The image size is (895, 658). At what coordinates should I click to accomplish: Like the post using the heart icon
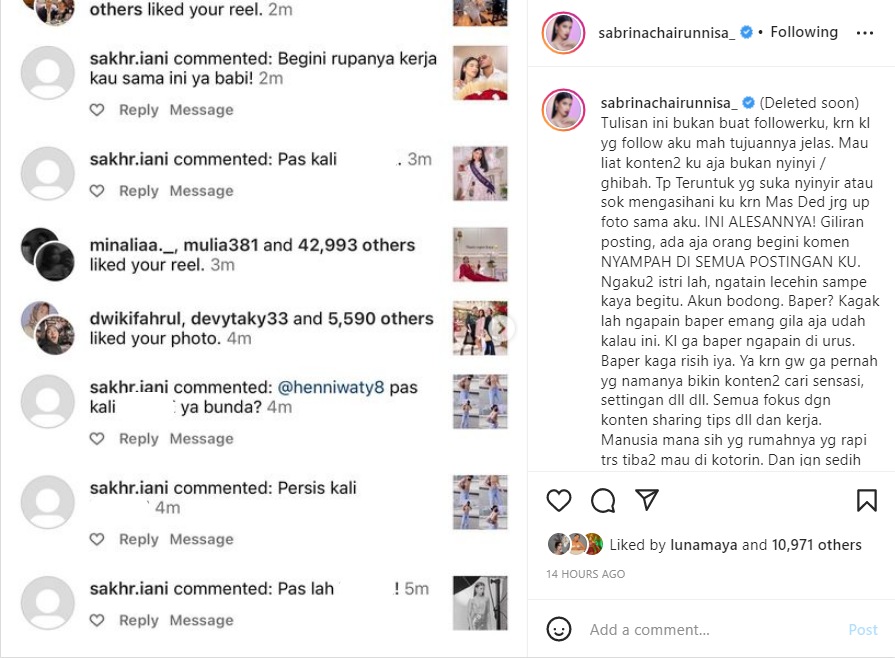(559, 500)
